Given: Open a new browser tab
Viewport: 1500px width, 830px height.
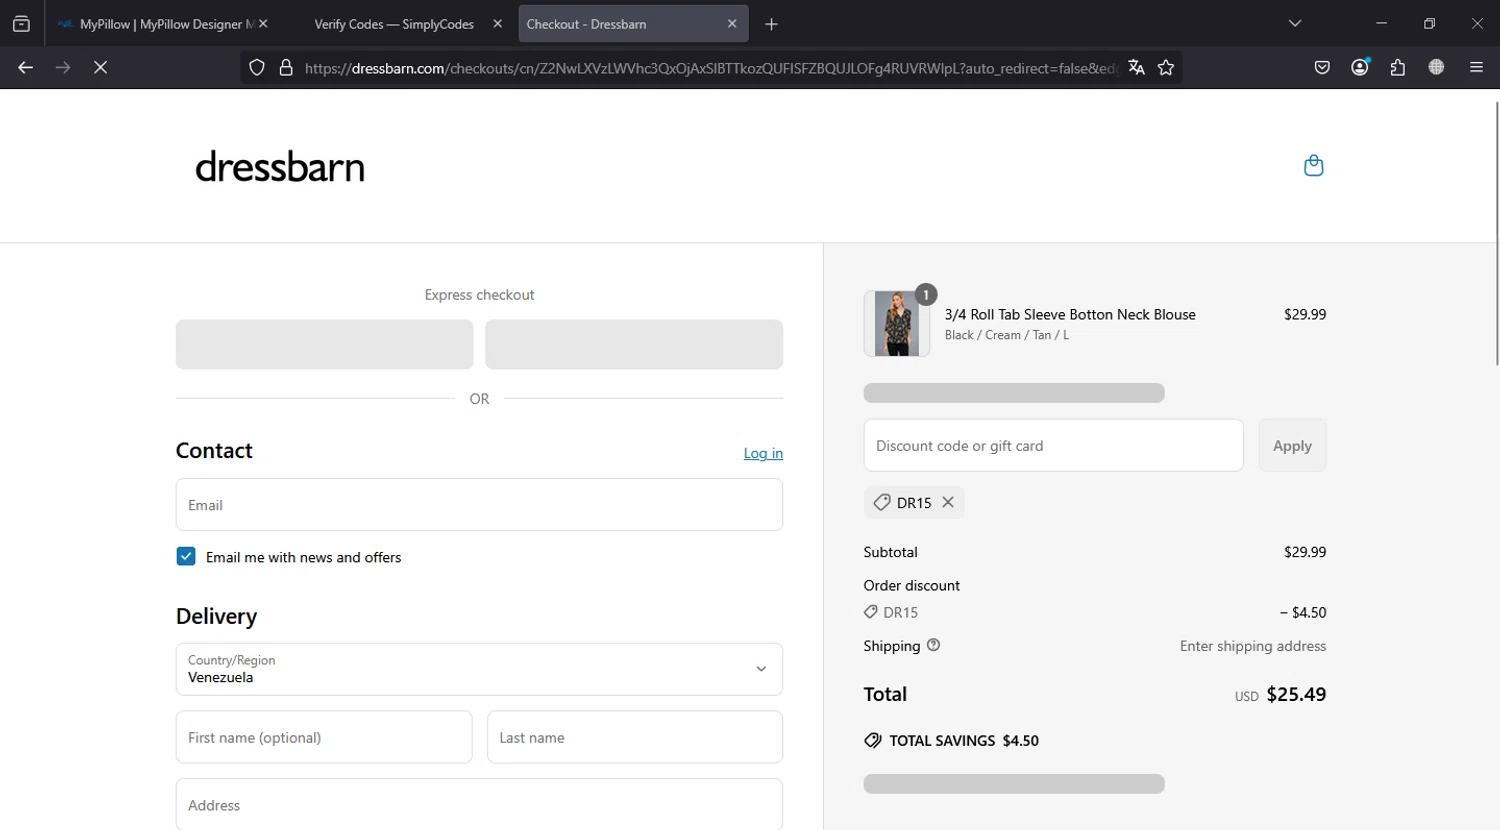Looking at the screenshot, I should (771, 24).
